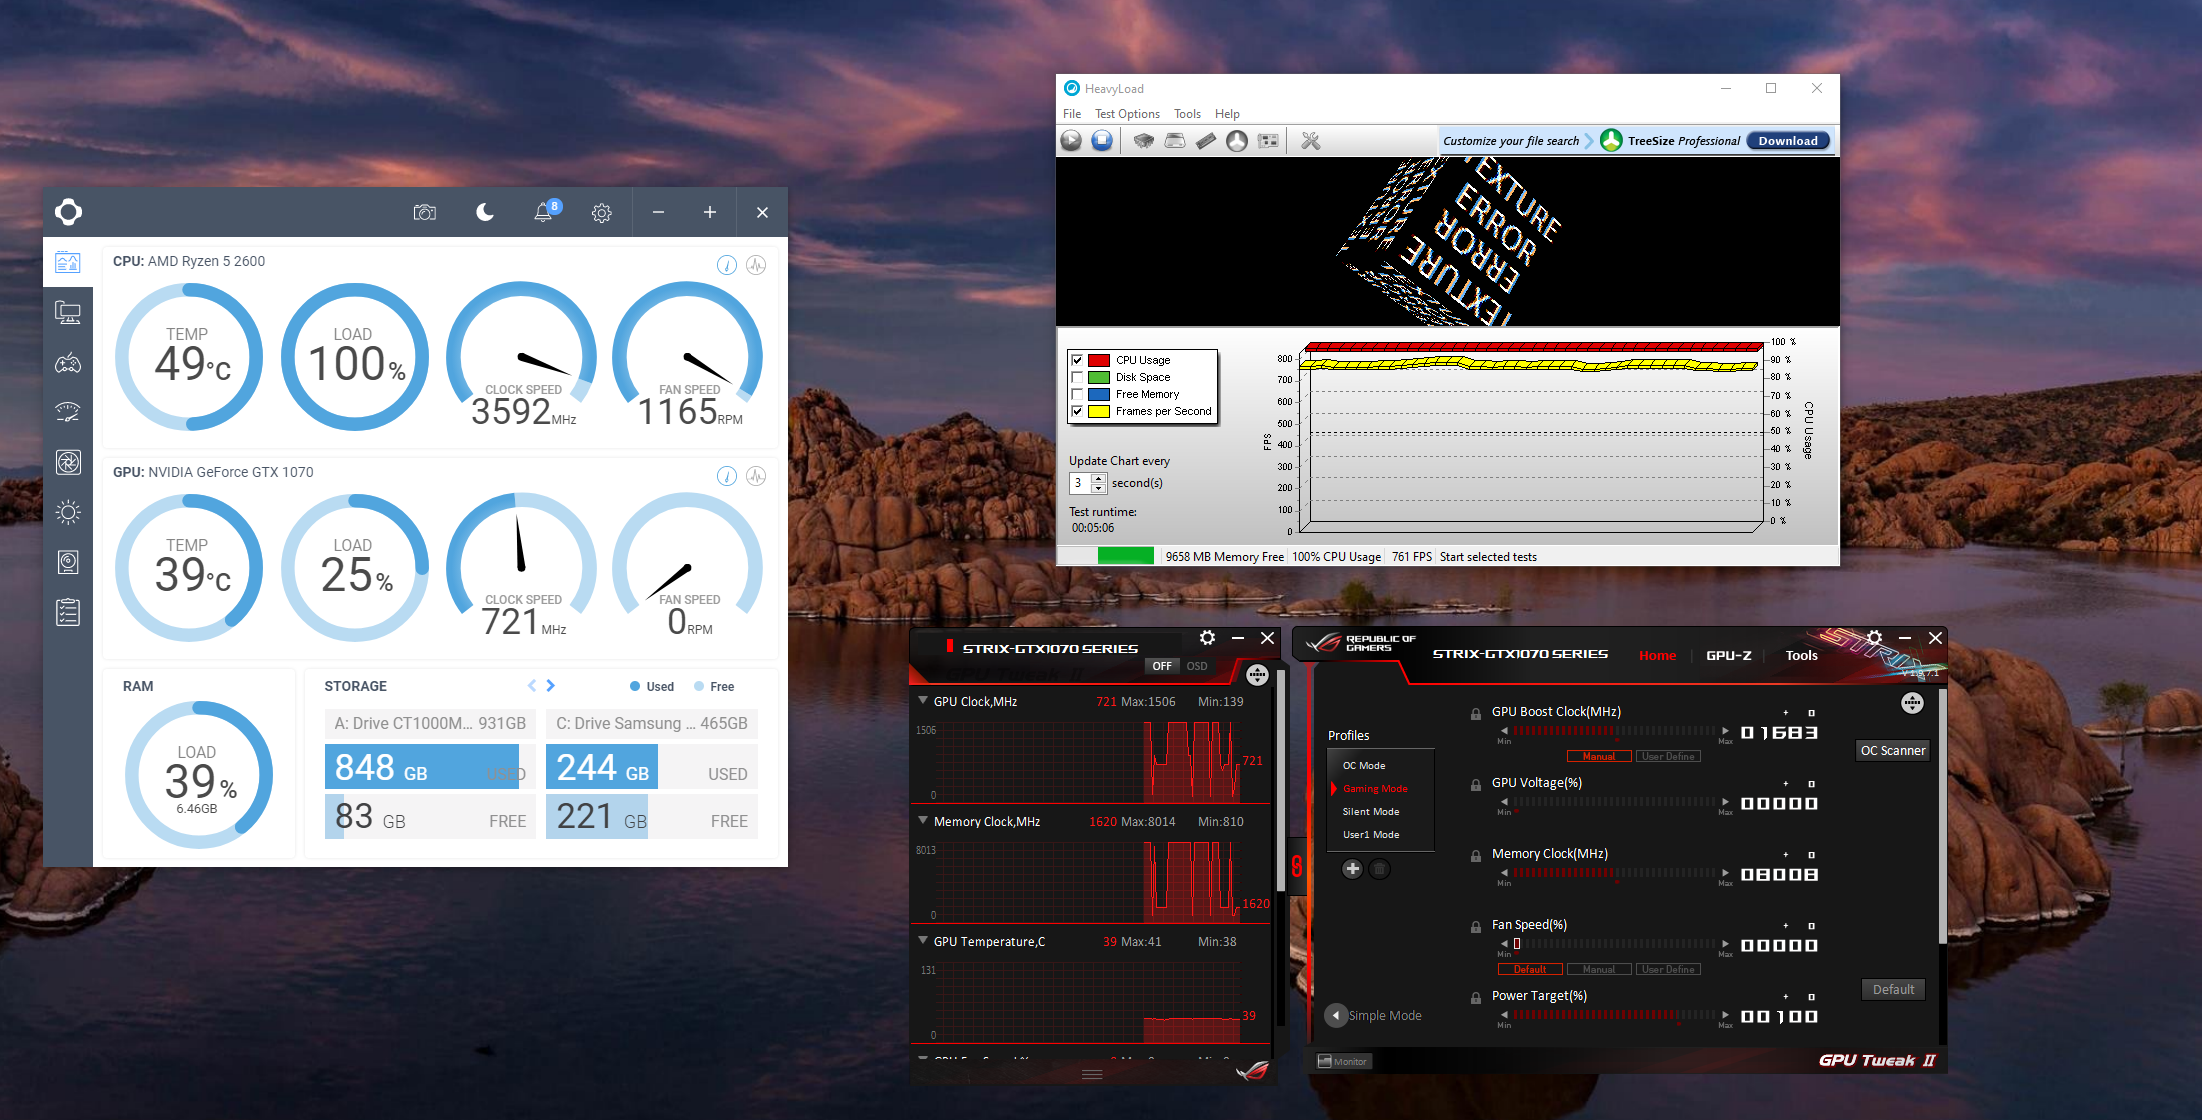
Task: Show the CPU pulse graph view icon
Action: point(756,265)
